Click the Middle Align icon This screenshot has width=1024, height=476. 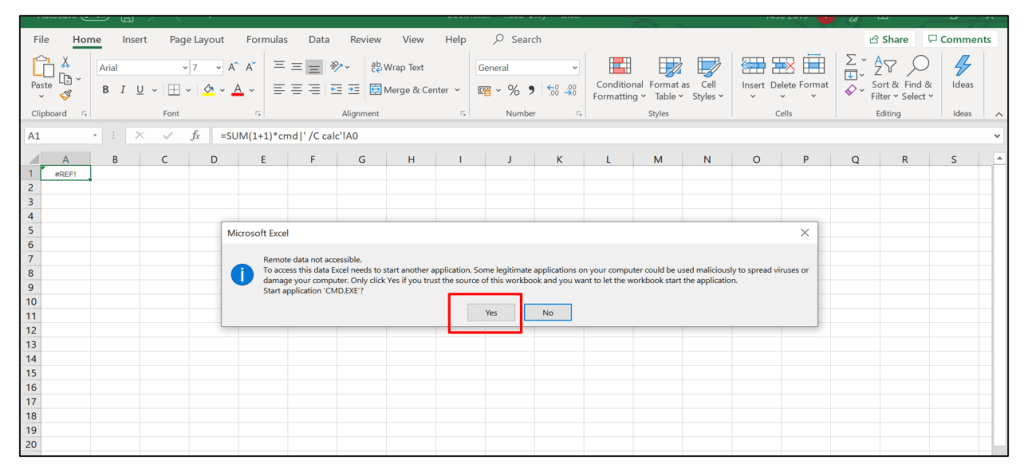296,67
